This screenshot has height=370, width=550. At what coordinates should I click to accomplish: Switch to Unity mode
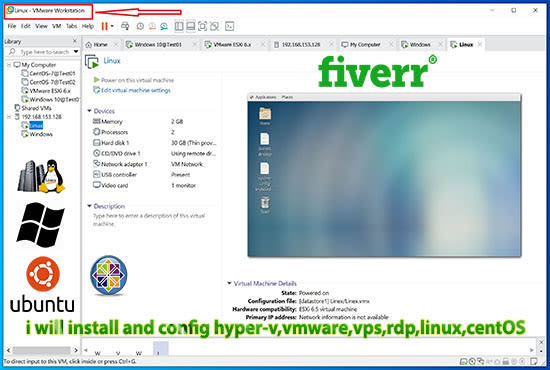[214, 26]
